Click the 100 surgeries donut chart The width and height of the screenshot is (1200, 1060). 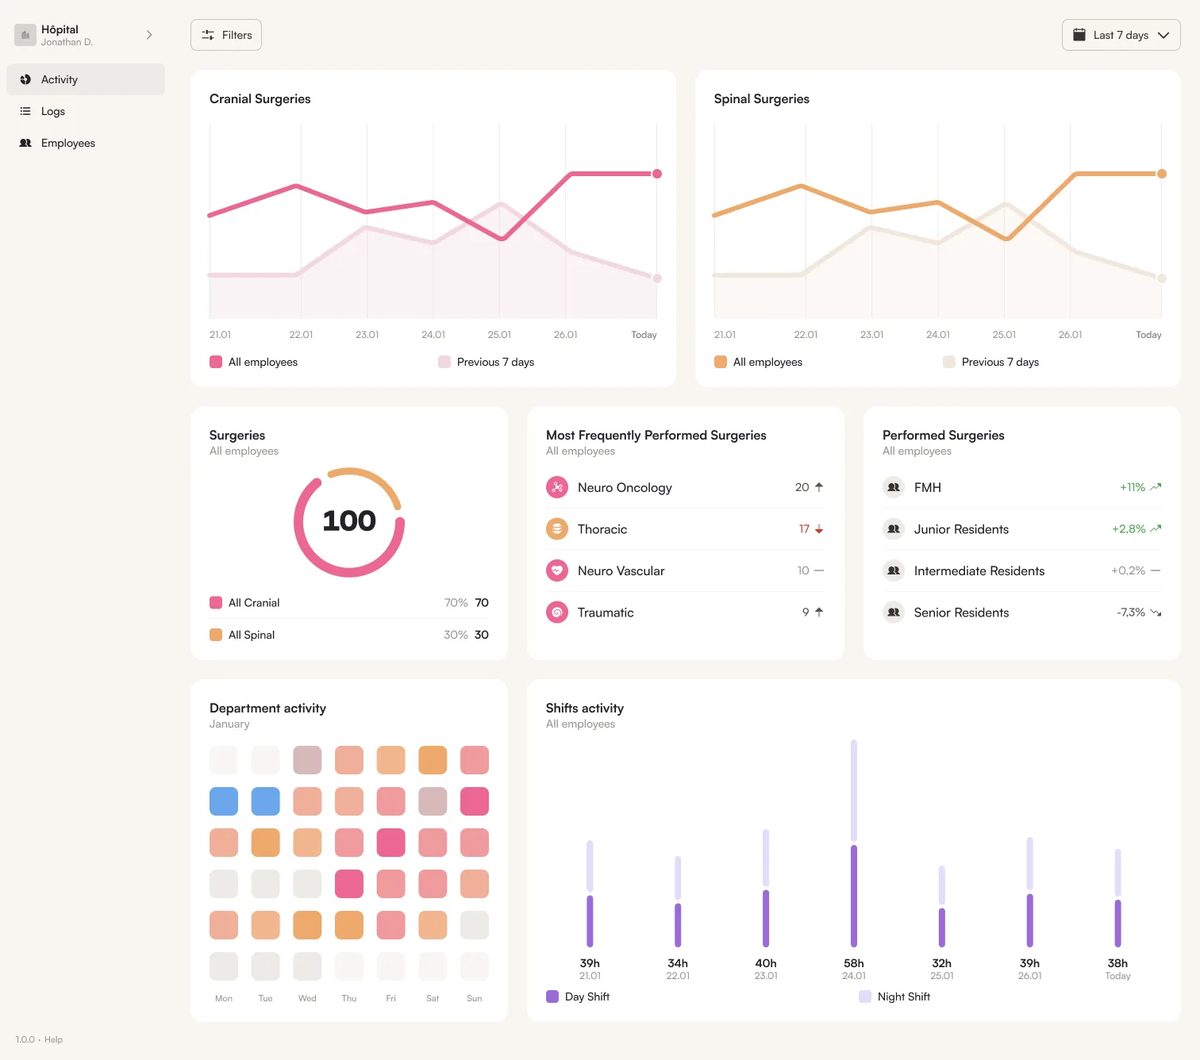(349, 522)
